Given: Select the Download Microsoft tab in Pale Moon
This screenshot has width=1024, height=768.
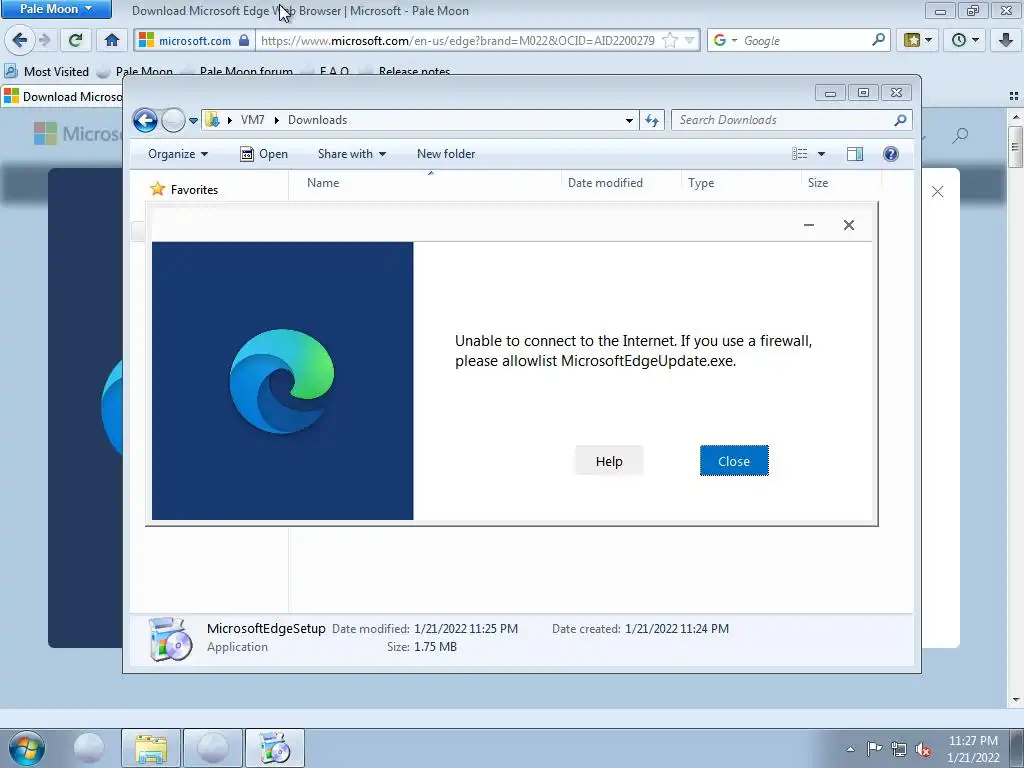Looking at the screenshot, I should tap(63, 97).
